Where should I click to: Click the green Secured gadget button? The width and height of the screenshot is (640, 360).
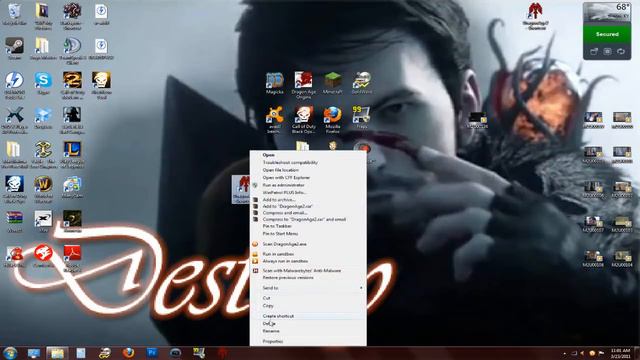[607, 34]
